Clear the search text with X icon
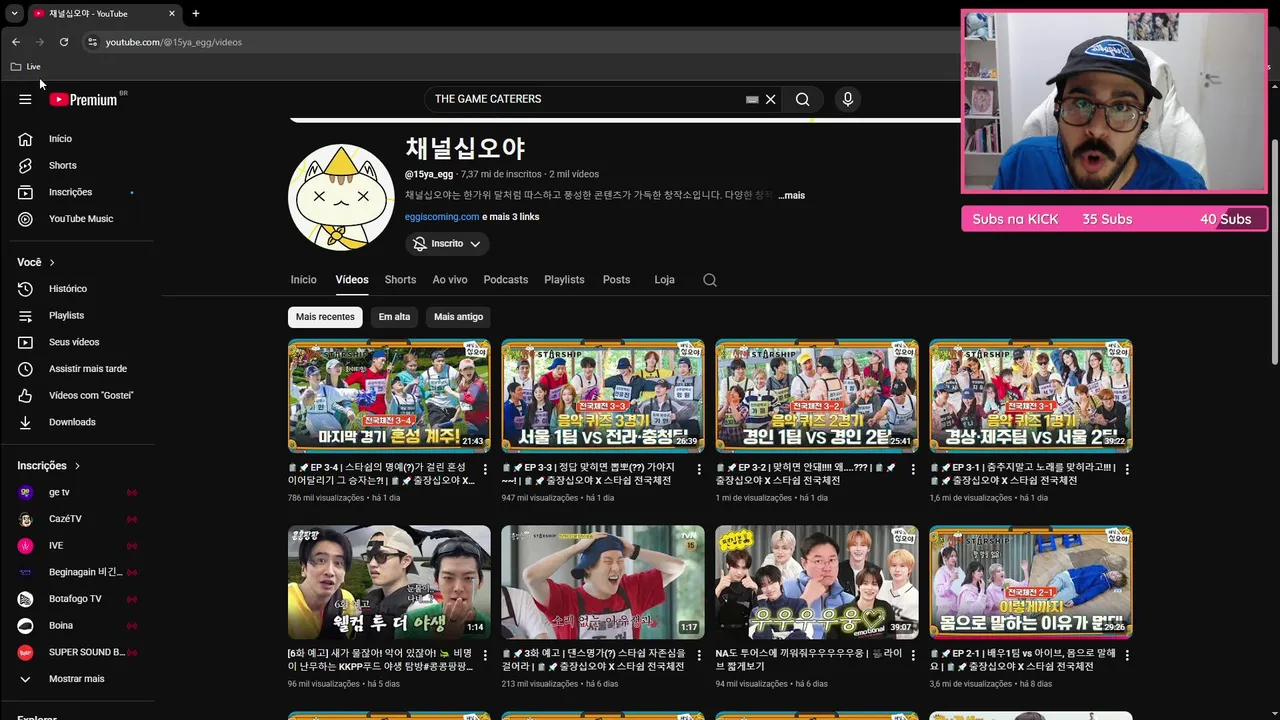This screenshot has height=720, width=1280. tap(770, 99)
